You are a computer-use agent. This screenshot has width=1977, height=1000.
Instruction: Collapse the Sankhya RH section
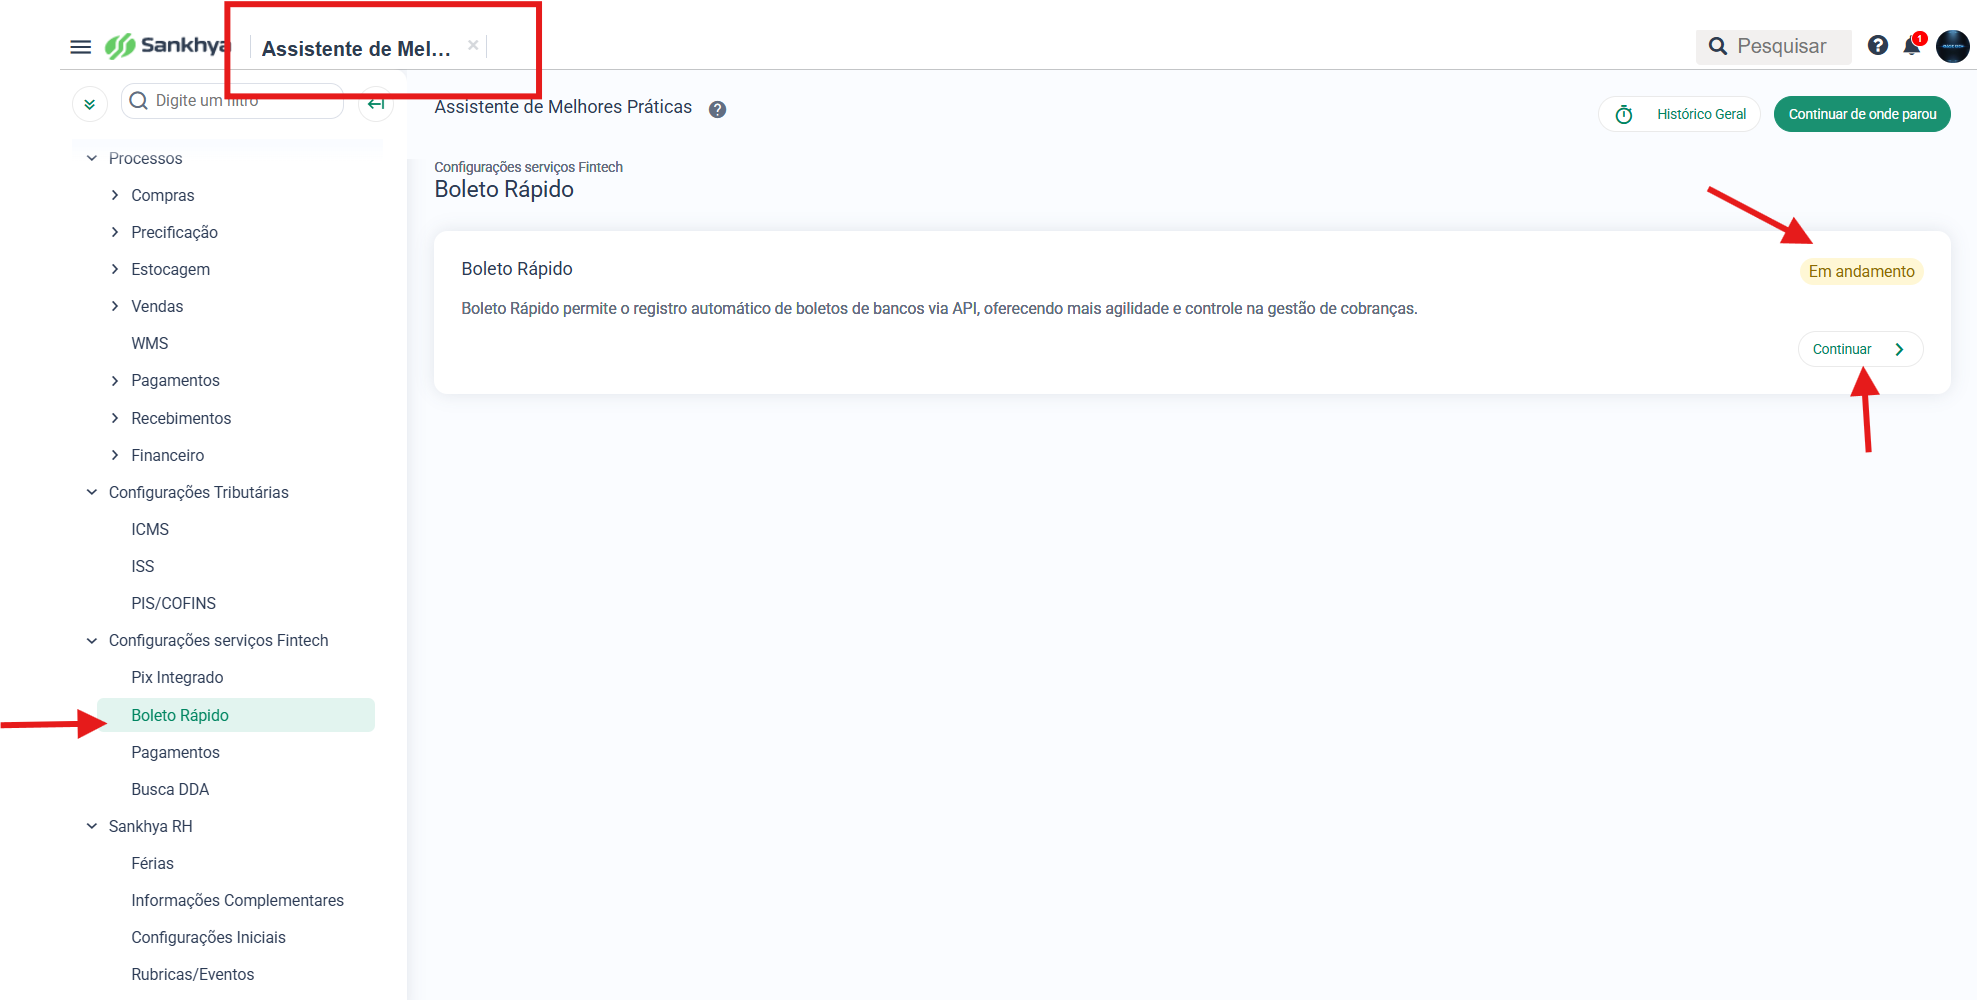(92, 826)
